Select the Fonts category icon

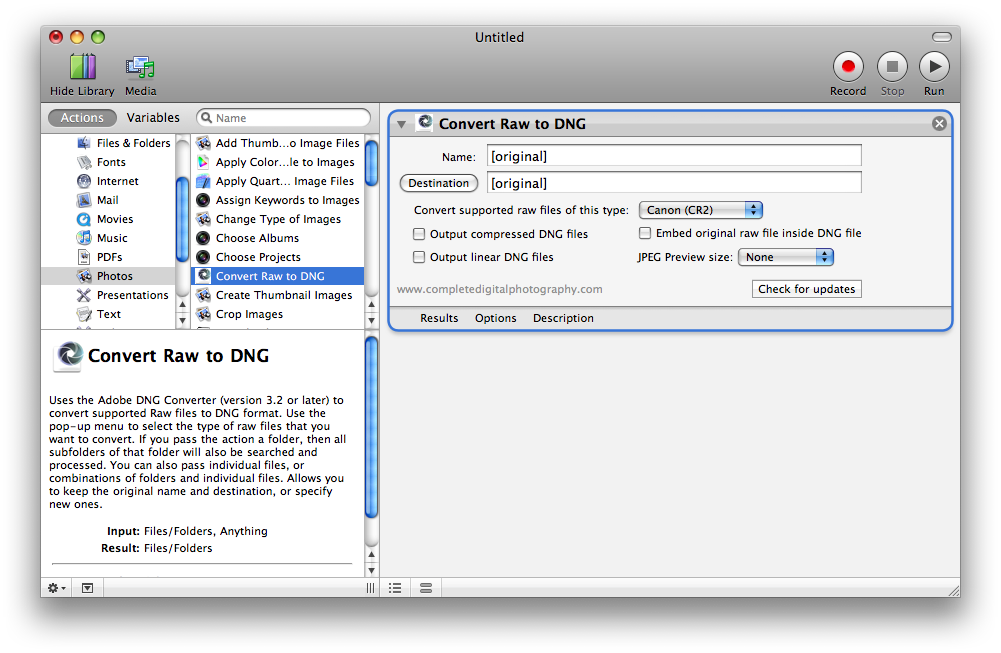[84, 162]
